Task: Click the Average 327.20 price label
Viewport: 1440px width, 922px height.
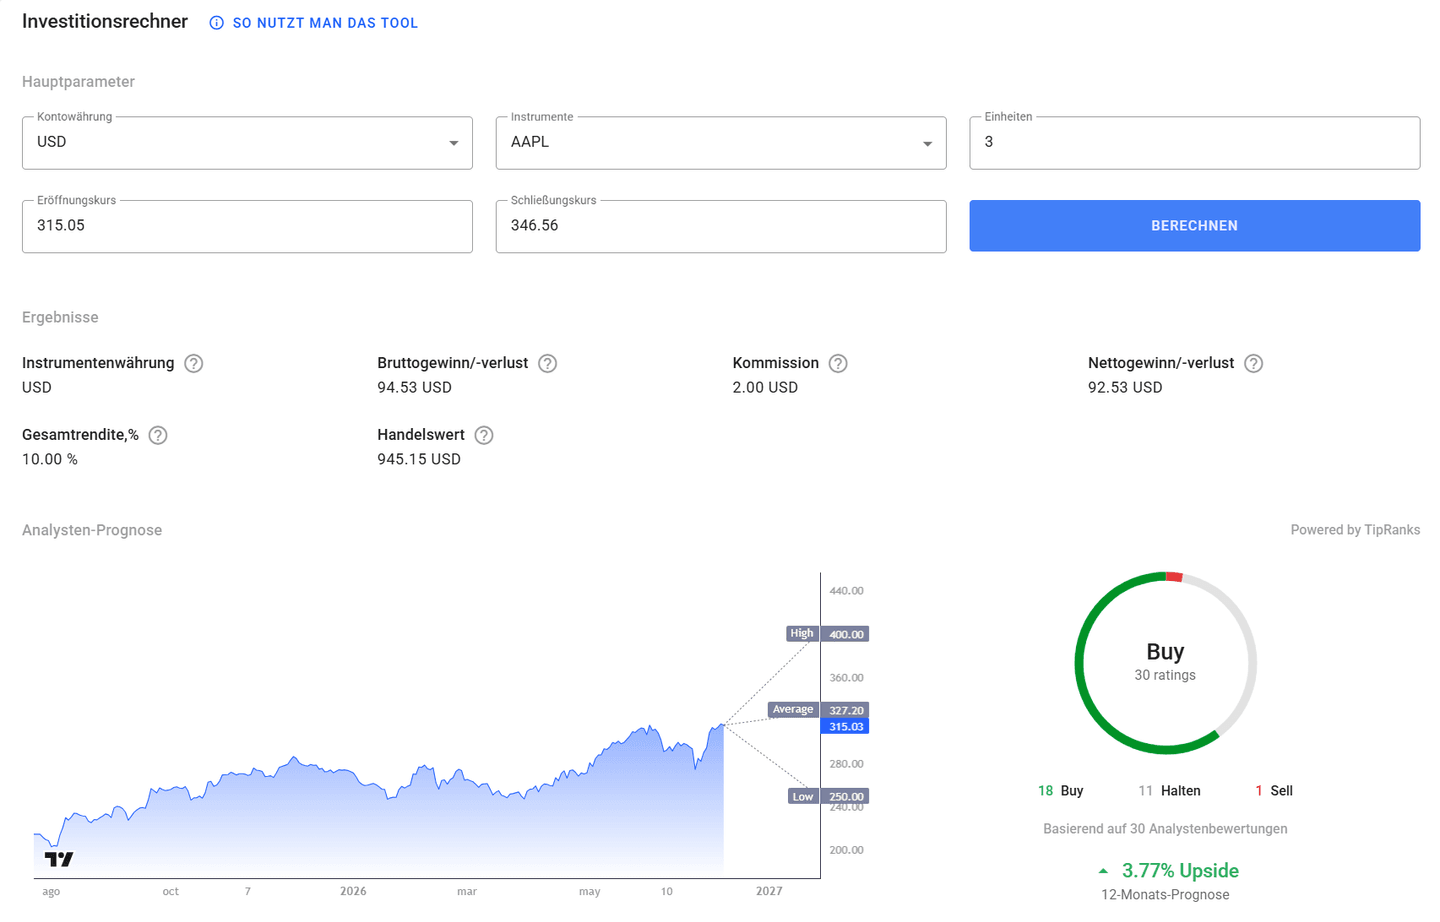Action: [x=818, y=710]
